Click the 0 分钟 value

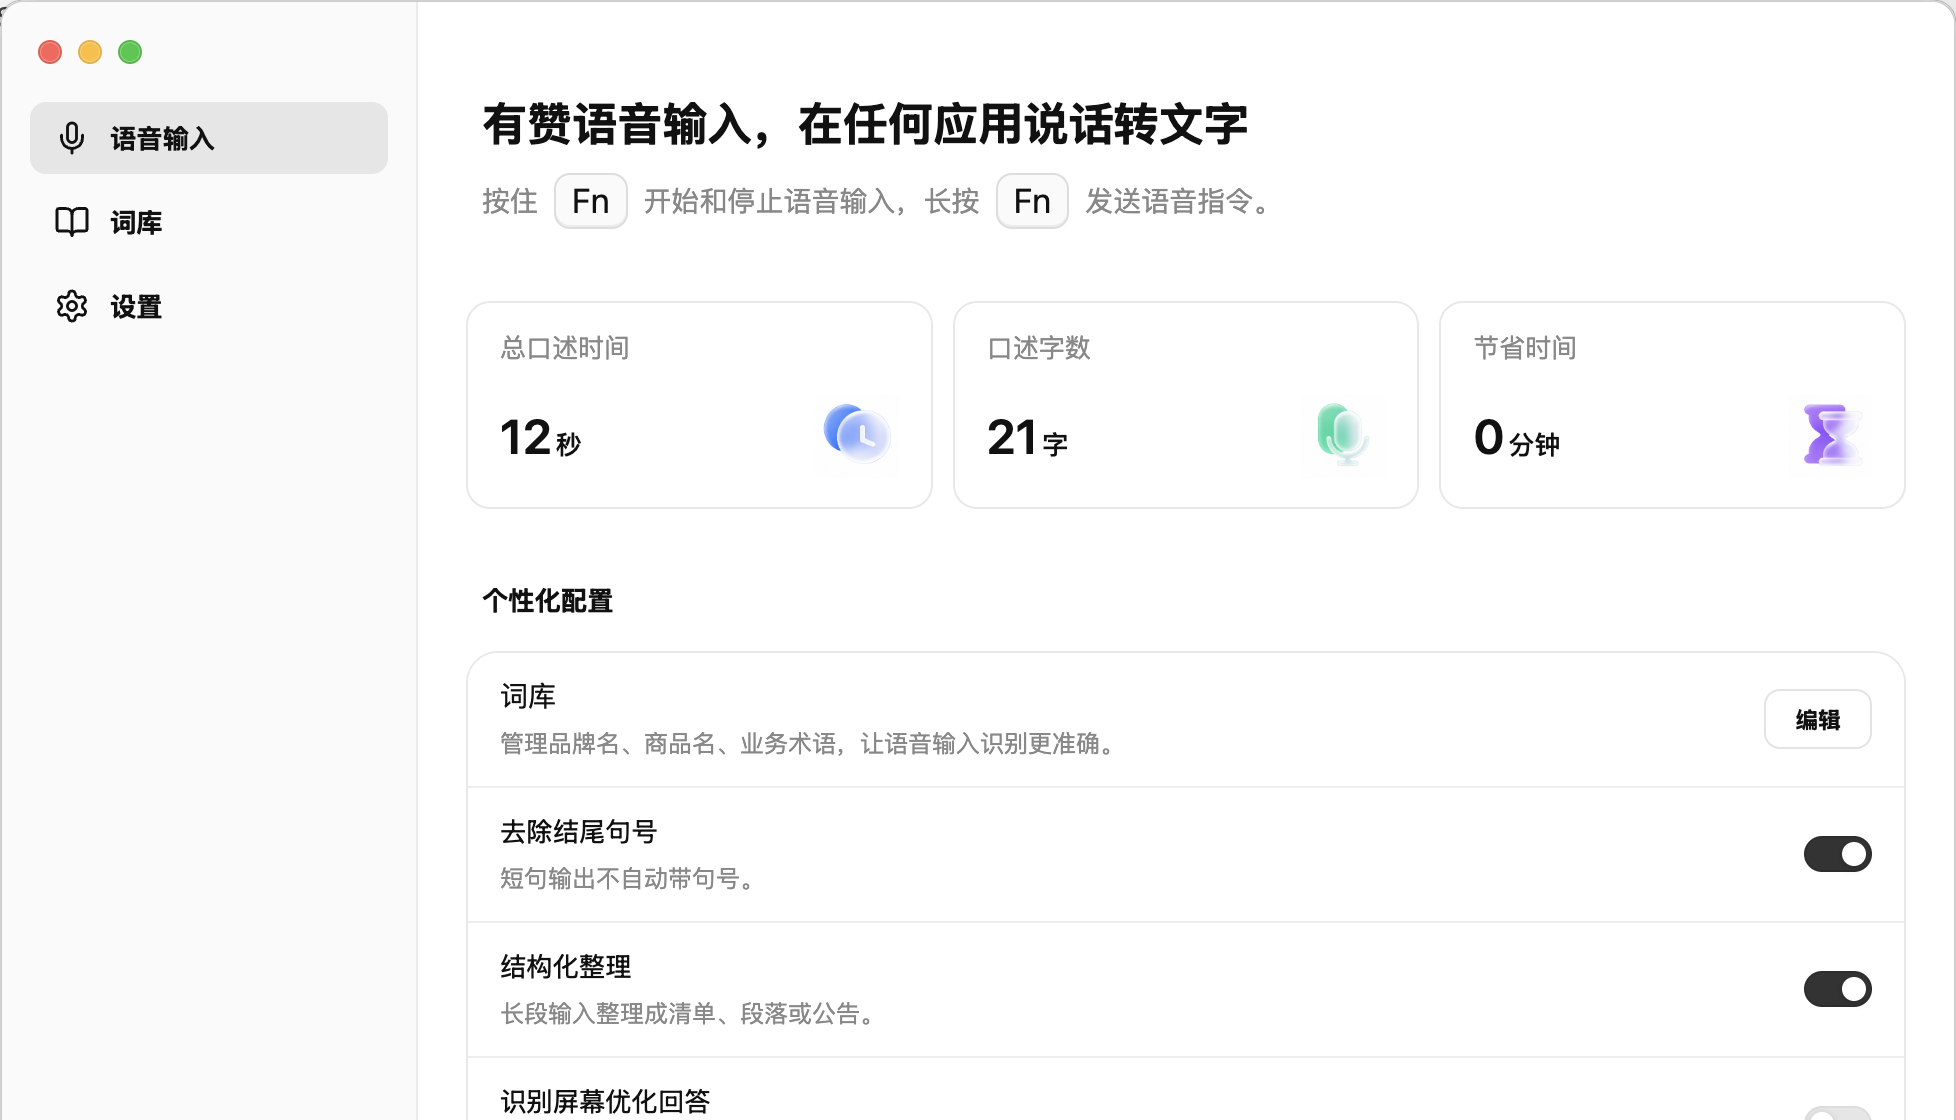pyautogui.click(x=1517, y=438)
